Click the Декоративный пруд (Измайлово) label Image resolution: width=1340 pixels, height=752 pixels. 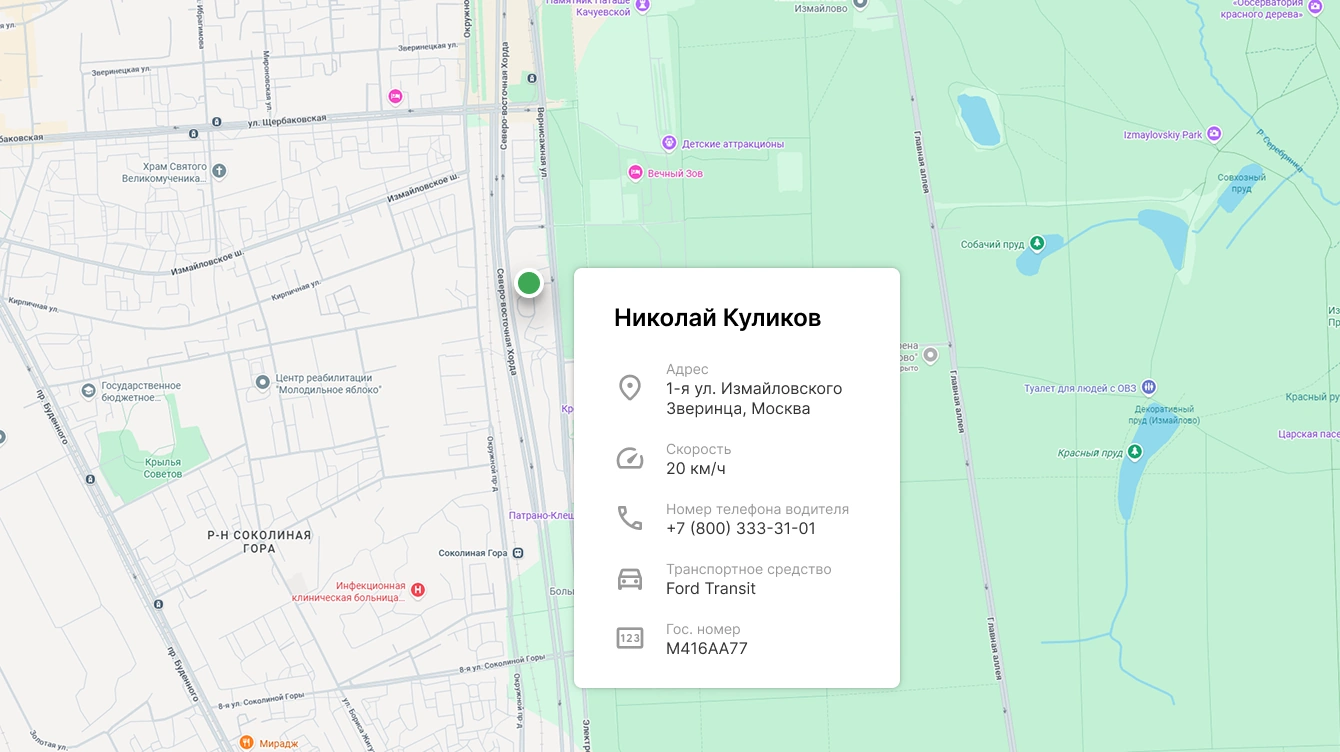tap(1165, 414)
